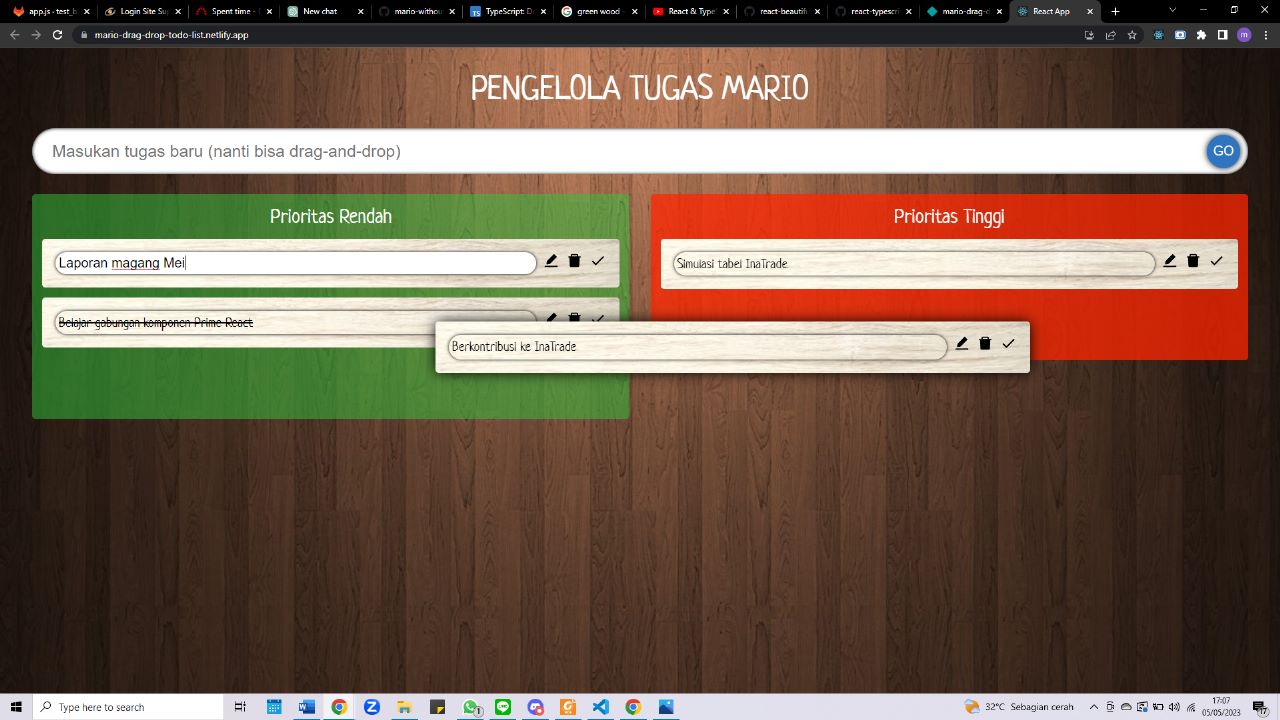Open the Chrome profile avatar
The image size is (1280, 720).
tap(1244, 34)
